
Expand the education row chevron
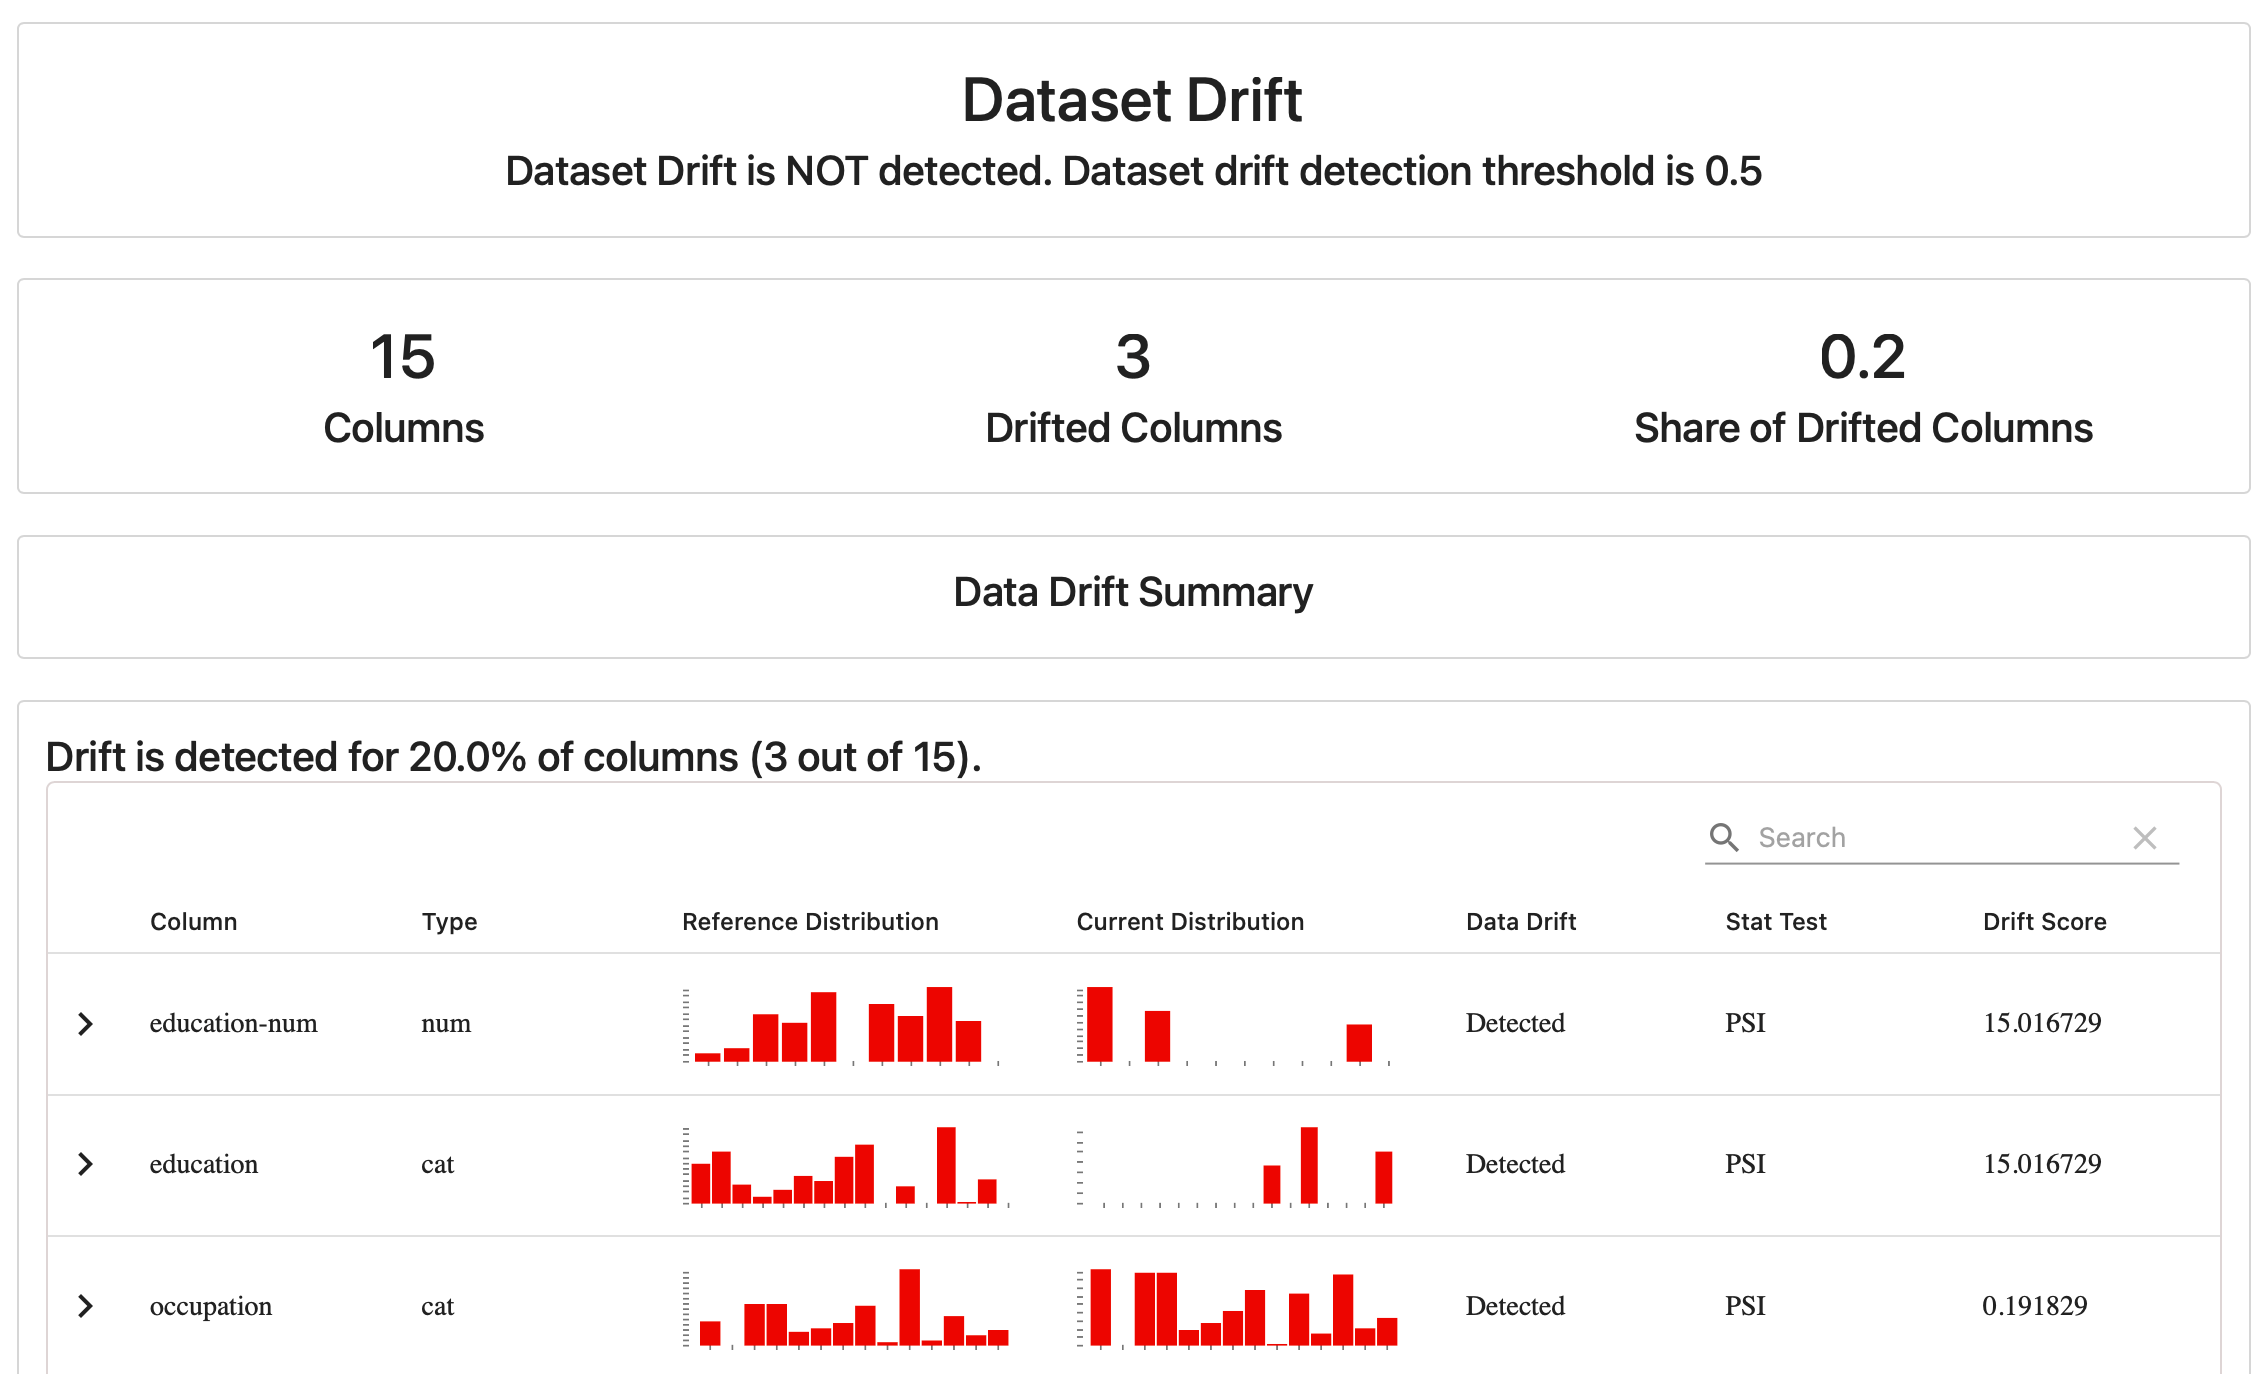point(86,1164)
